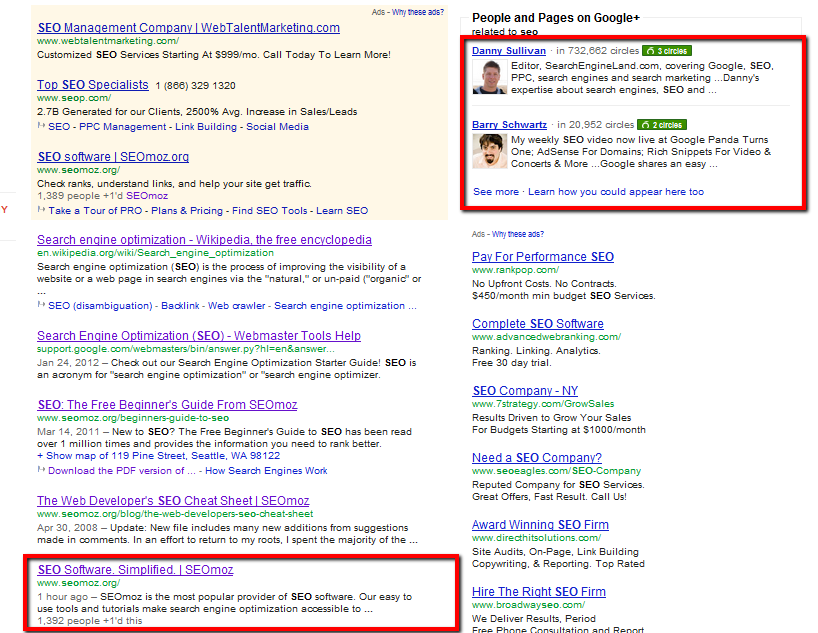Click the 'www.seomoz.org/beginners-guide-to-seo' URL
The height and width of the screenshot is (633, 818).
pyautogui.click(x=133, y=418)
